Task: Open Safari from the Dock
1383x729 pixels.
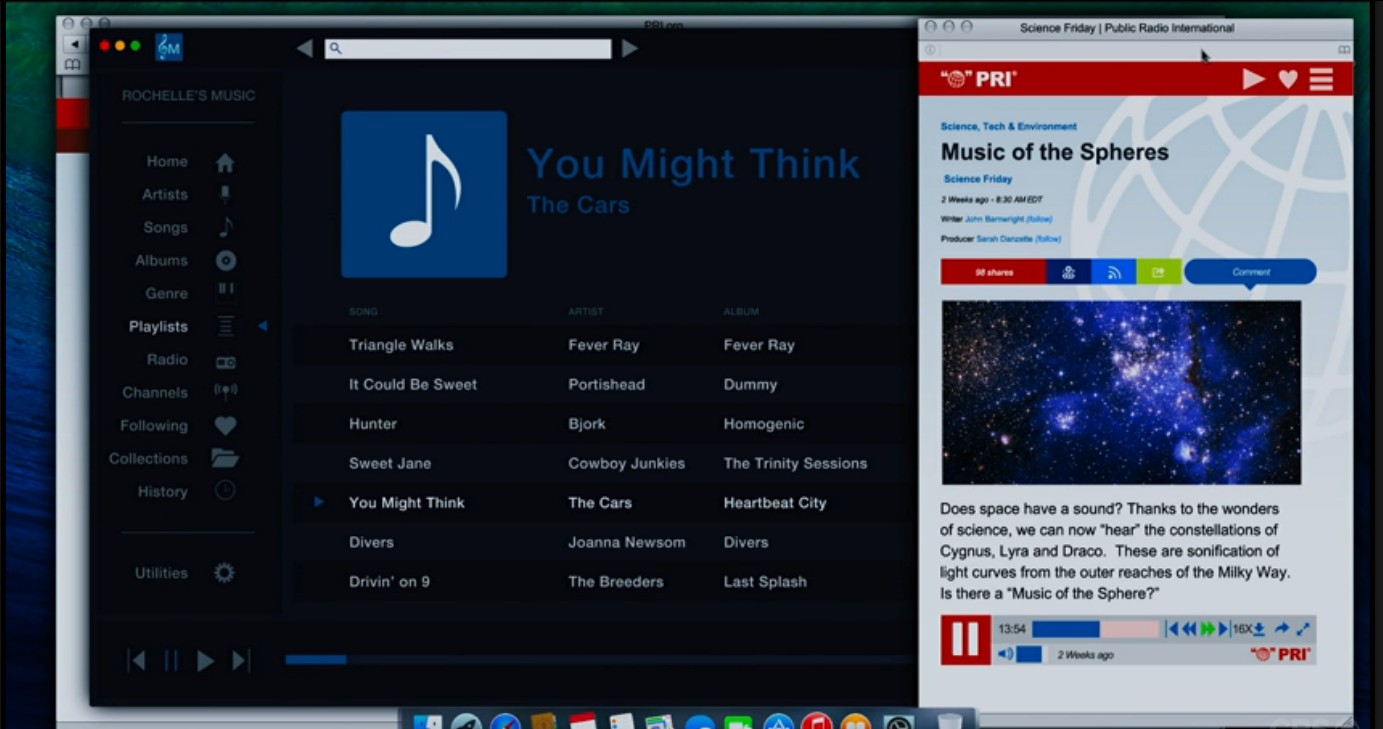Action: tap(505, 722)
